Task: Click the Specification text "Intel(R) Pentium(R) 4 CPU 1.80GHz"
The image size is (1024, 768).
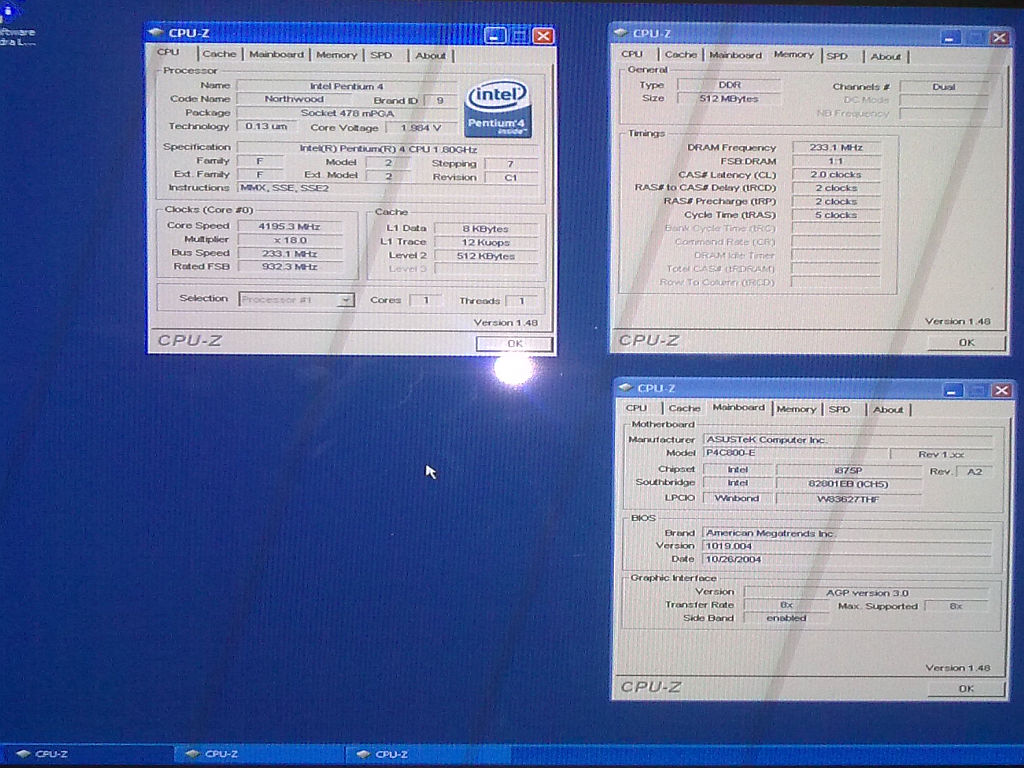Action: click(x=388, y=149)
